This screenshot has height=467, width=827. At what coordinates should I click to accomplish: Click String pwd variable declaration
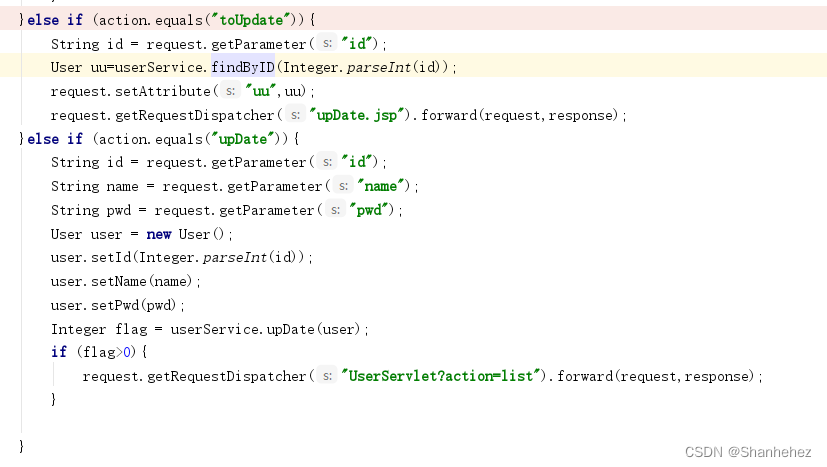[91, 210]
